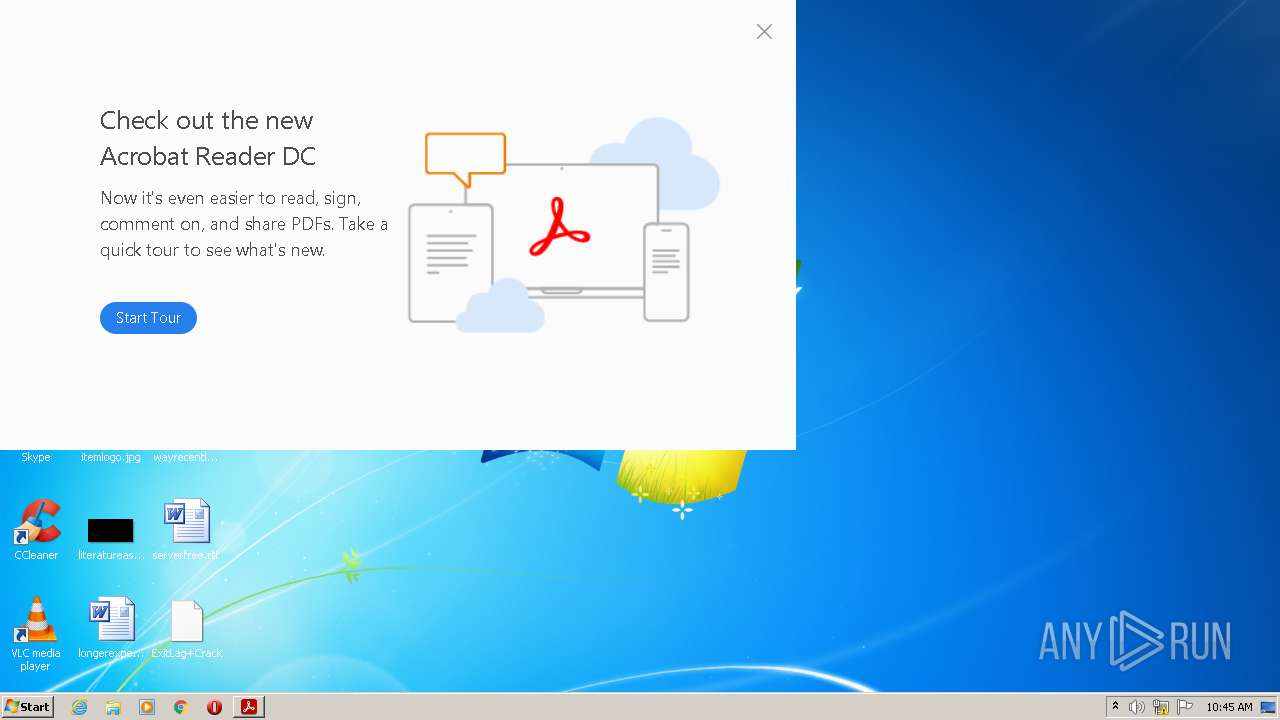
Task: Click the itemlogo.jpg file label
Action: pos(110,457)
